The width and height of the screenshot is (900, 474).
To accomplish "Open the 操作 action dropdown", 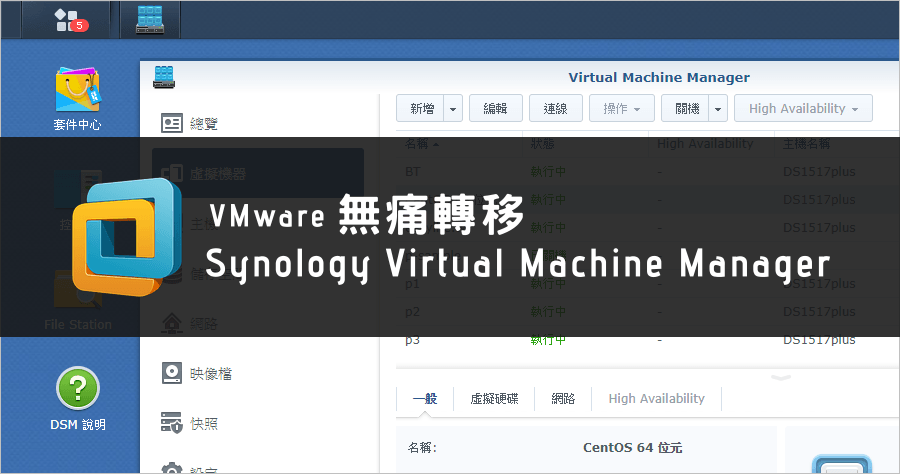I will pos(622,108).
